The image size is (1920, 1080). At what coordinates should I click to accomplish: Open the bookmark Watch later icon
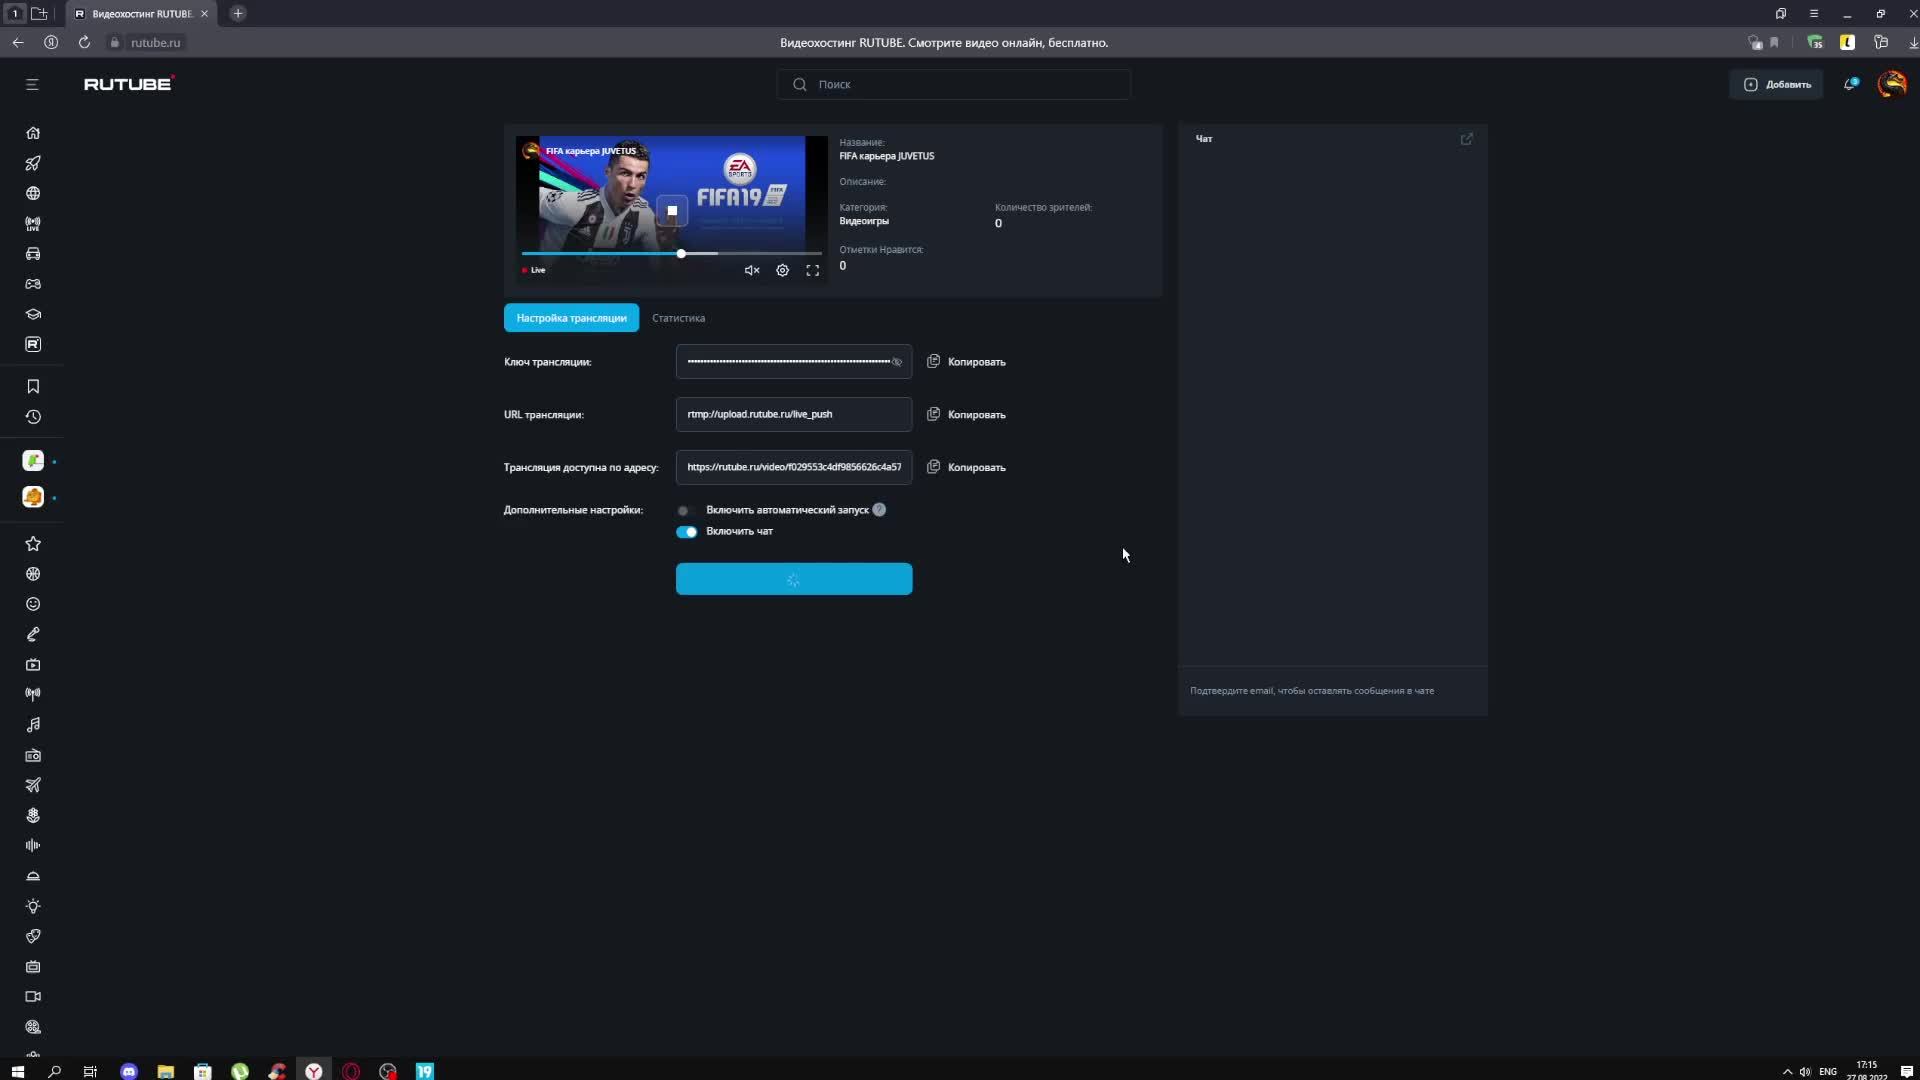click(33, 387)
